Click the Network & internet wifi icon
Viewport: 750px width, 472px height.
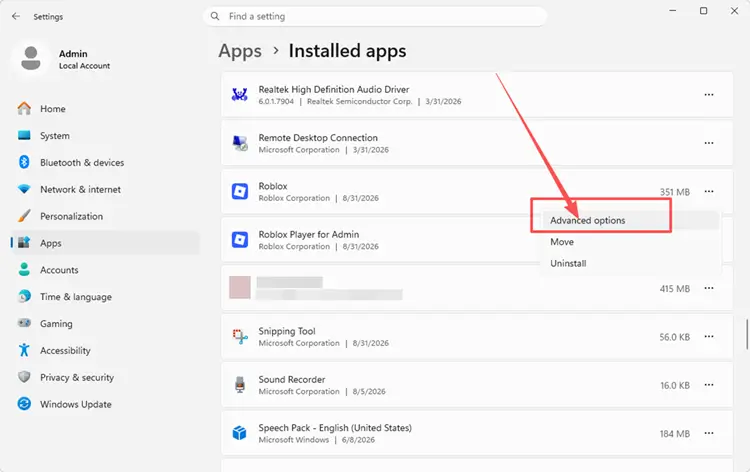(24, 189)
